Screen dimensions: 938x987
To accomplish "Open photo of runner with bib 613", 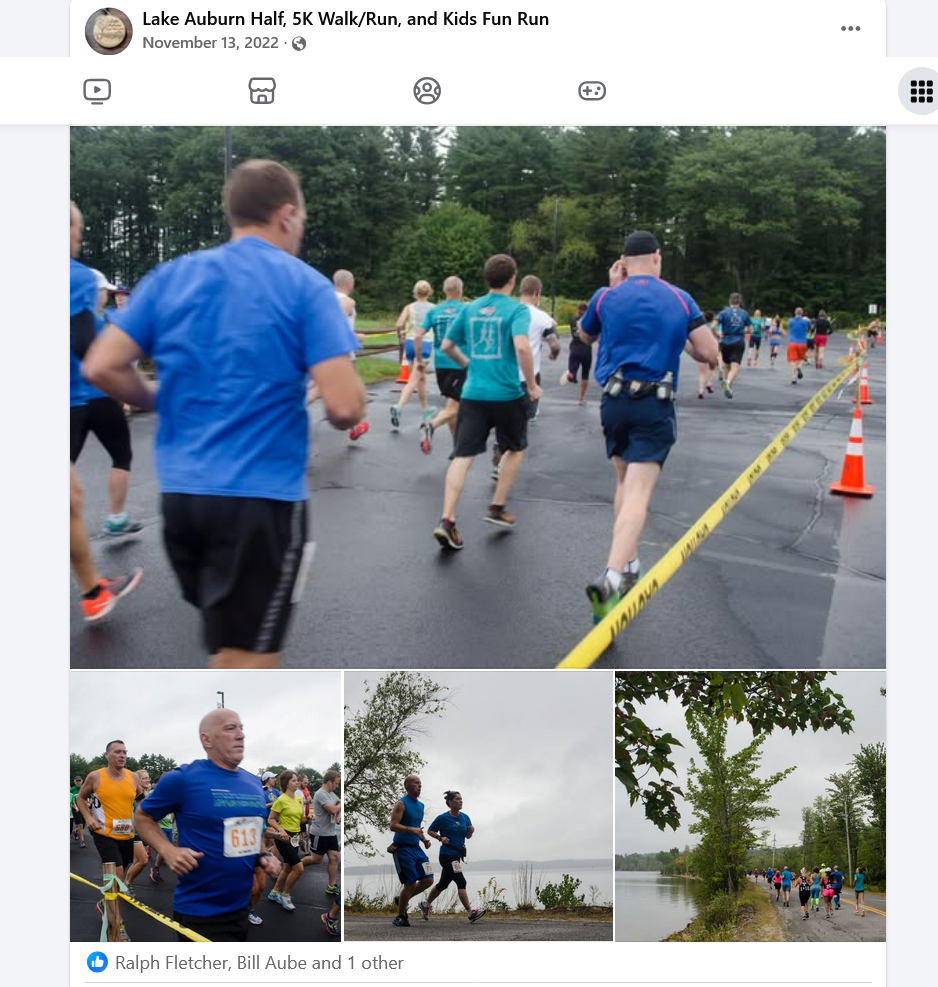I will [205, 806].
